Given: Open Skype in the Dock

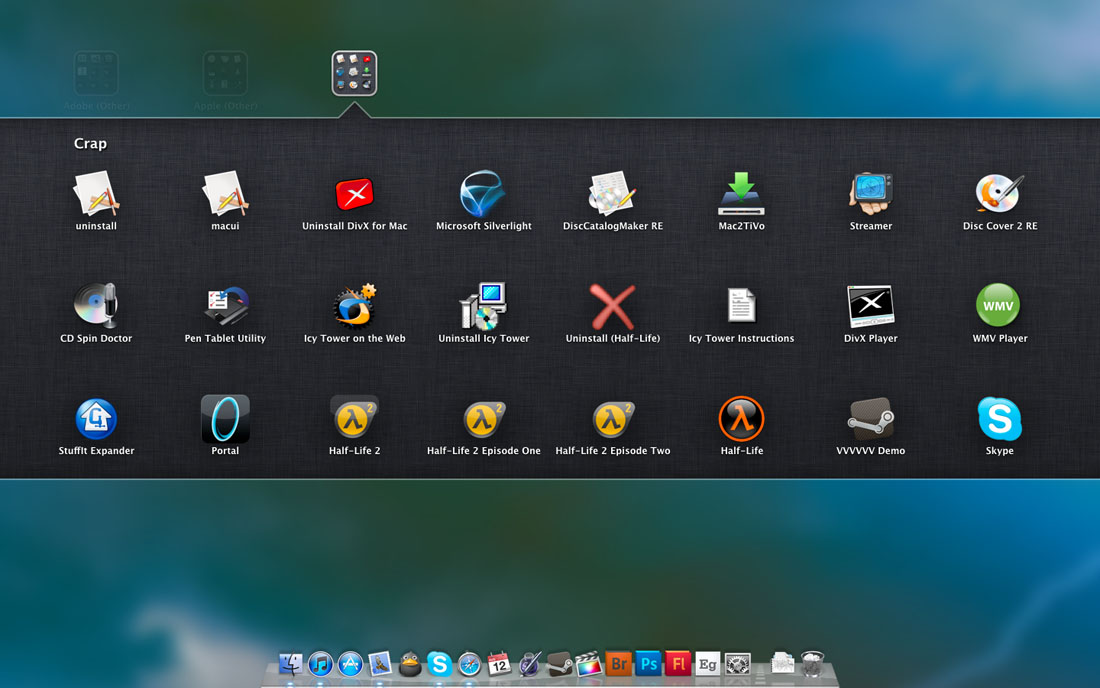Looking at the screenshot, I should coord(439,663).
